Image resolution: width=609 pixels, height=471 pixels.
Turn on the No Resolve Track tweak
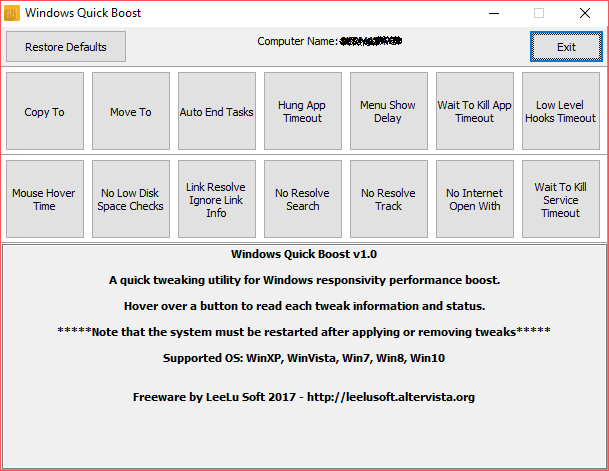click(x=388, y=199)
